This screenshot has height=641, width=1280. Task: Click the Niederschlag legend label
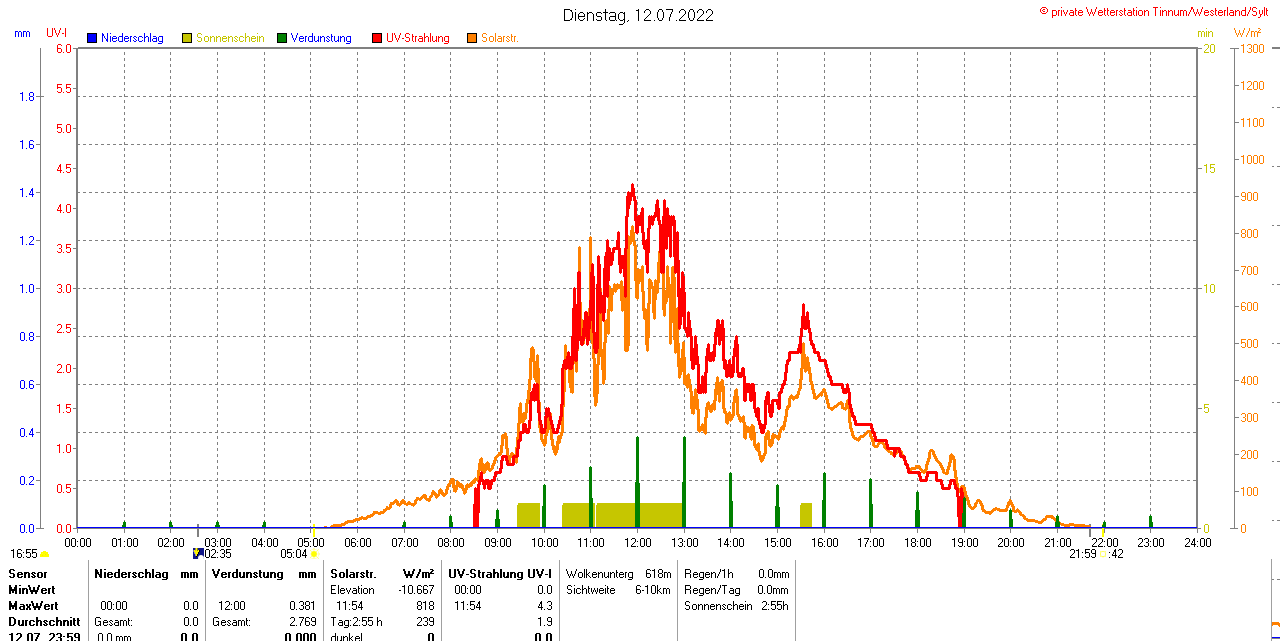tap(132, 38)
